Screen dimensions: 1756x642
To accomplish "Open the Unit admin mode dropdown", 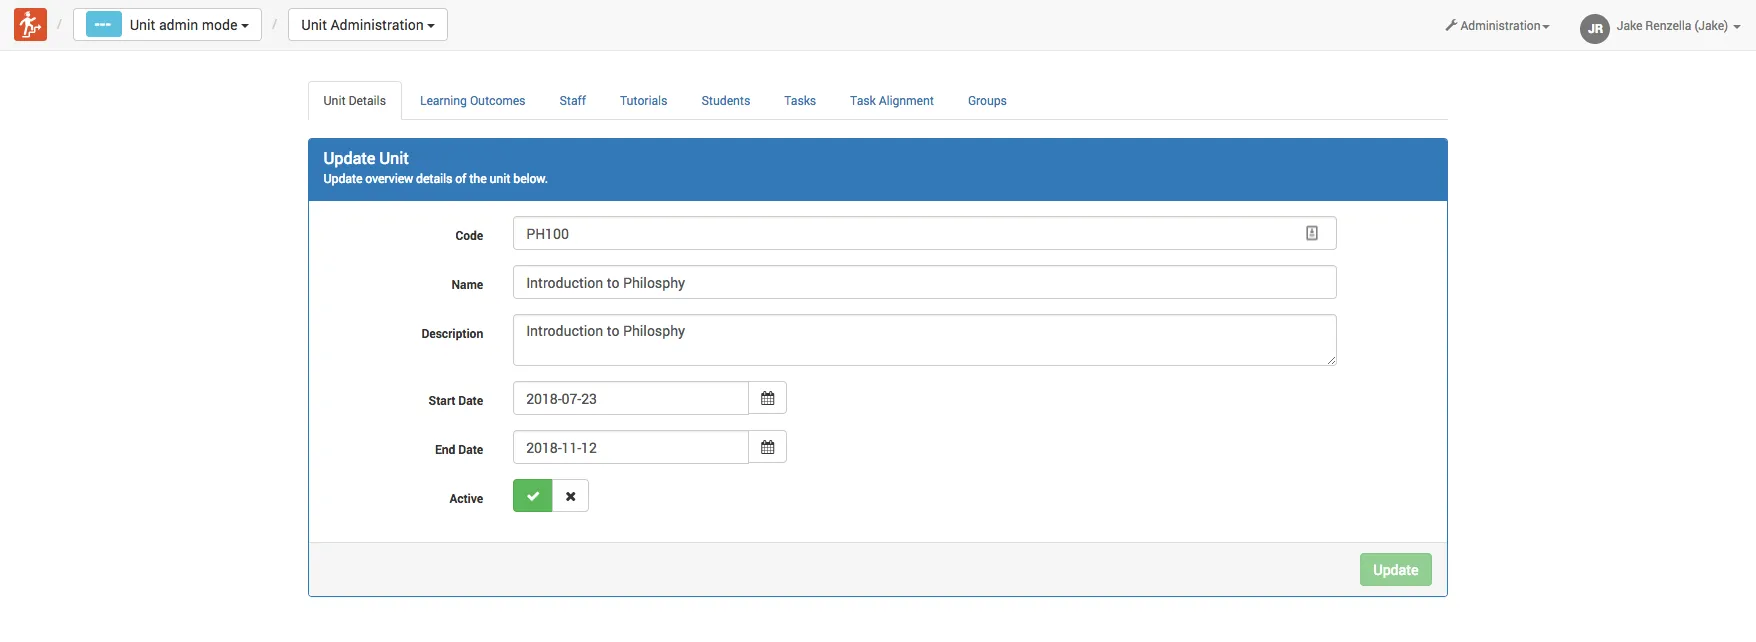I will tap(167, 24).
